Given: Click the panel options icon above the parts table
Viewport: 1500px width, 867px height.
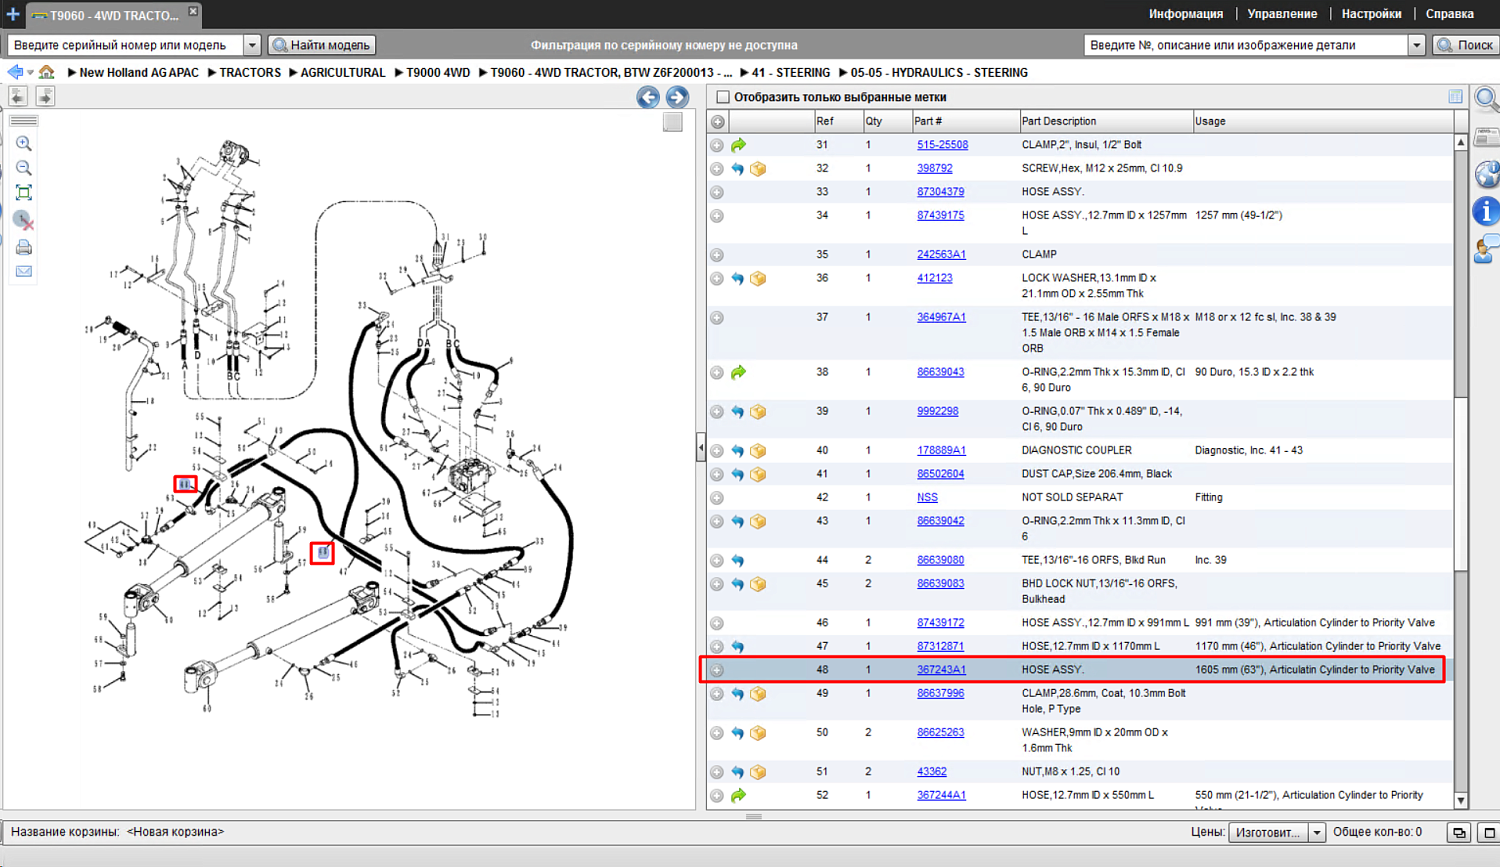Looking at the screenshot, I should [x=1455, y=97].
